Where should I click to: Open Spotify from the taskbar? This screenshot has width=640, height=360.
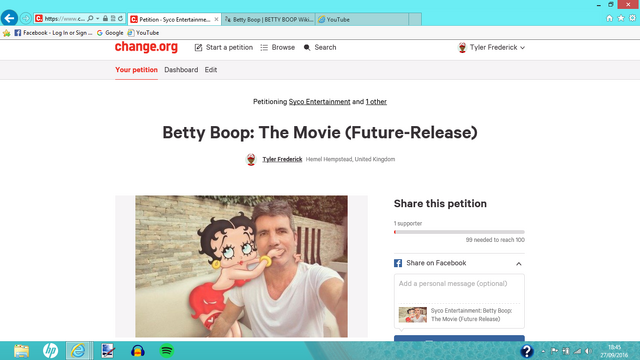(167, 351)
